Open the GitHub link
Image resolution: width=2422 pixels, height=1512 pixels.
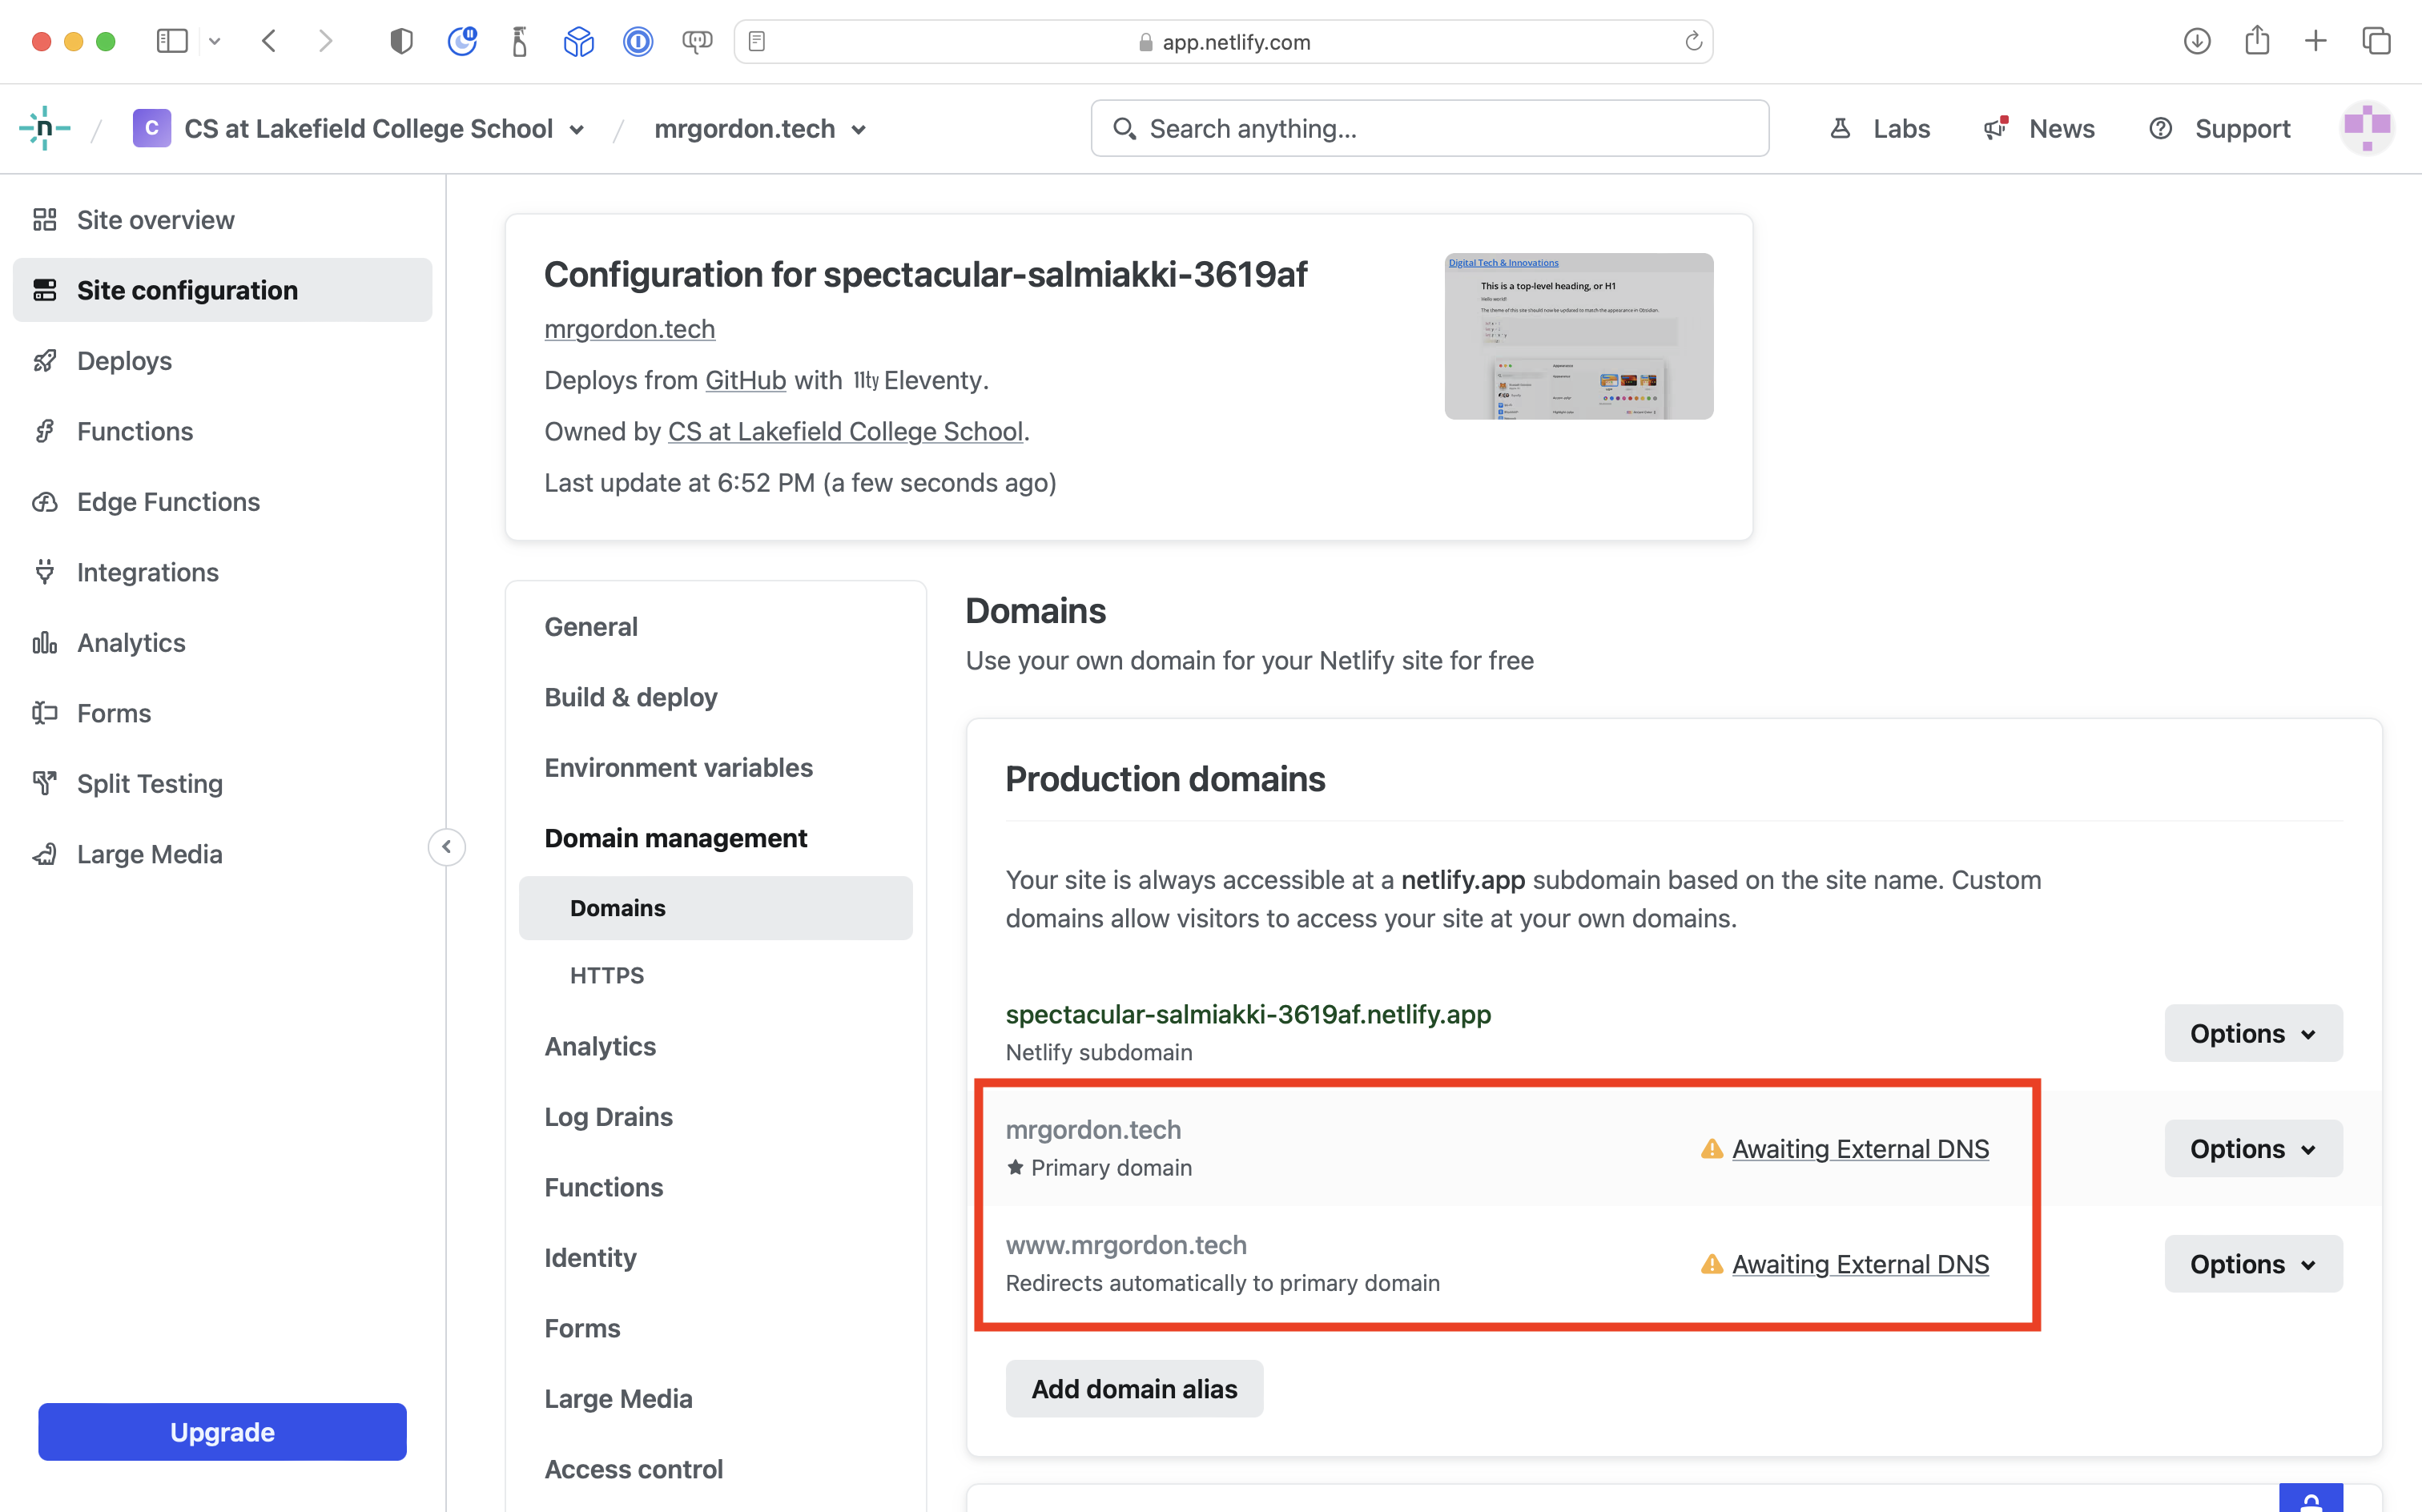[745, 380]
